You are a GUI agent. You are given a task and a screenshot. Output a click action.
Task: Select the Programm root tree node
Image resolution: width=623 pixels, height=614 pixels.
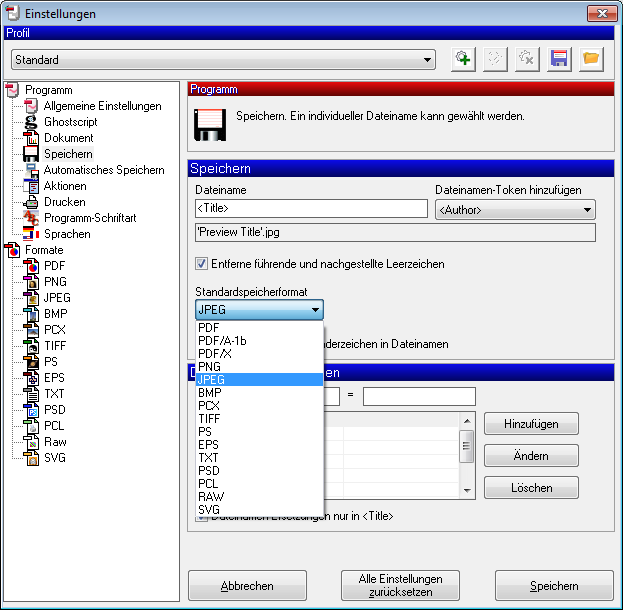pos(48,90)
